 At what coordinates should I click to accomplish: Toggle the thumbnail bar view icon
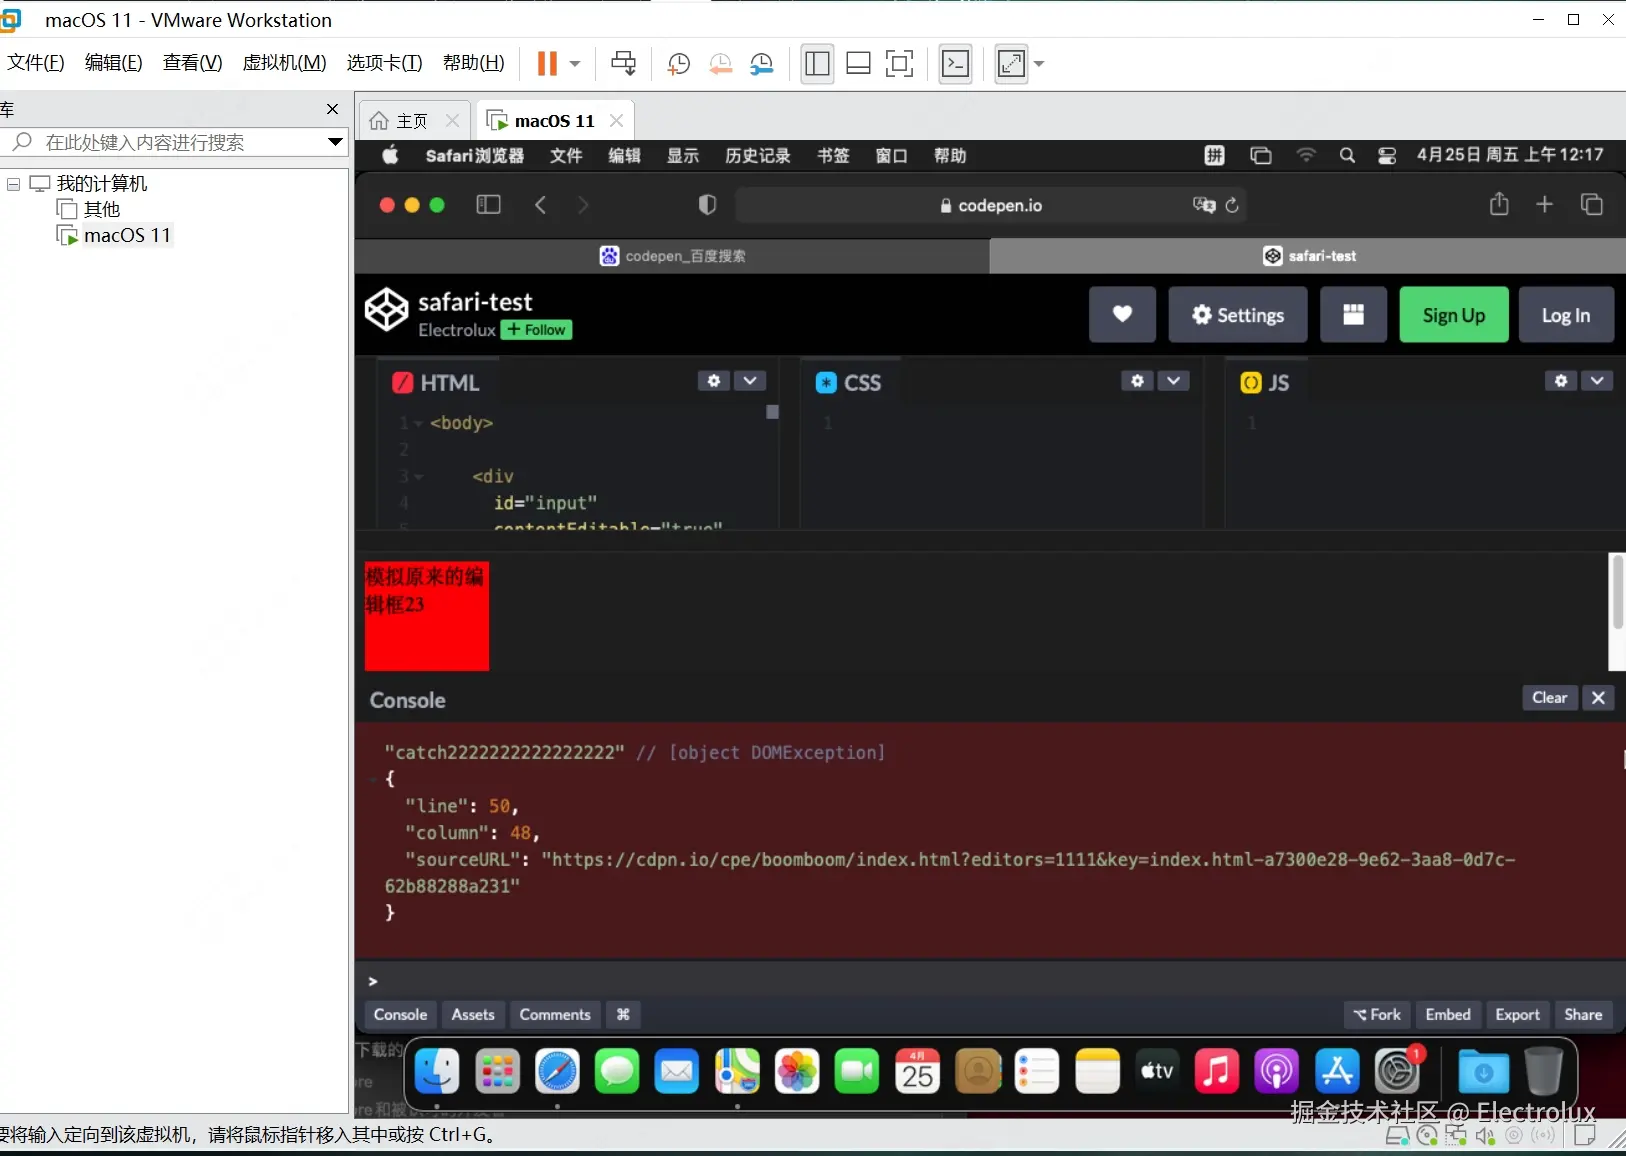pyautogui.click(x=858, y=64)
